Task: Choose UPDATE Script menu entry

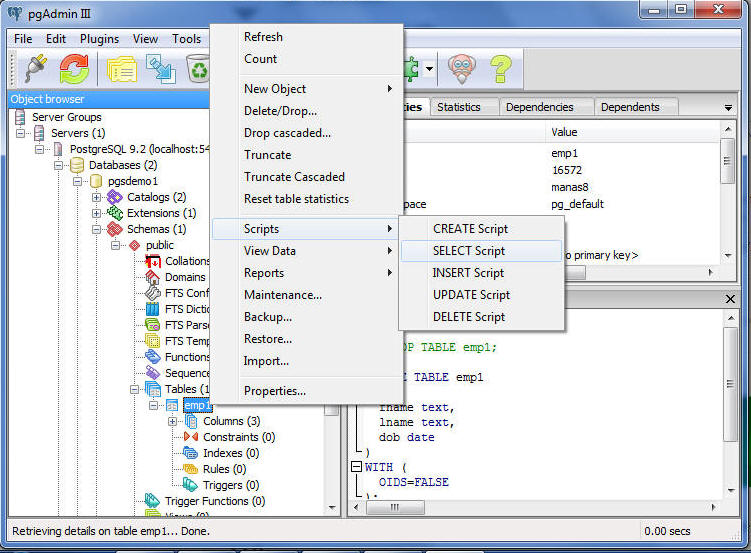Action: tap(480, 295)
